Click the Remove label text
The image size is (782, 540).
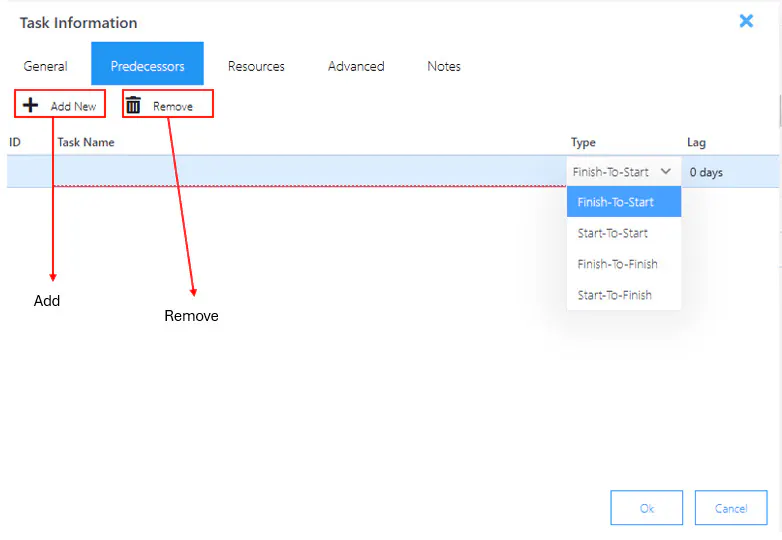point(173,106)
